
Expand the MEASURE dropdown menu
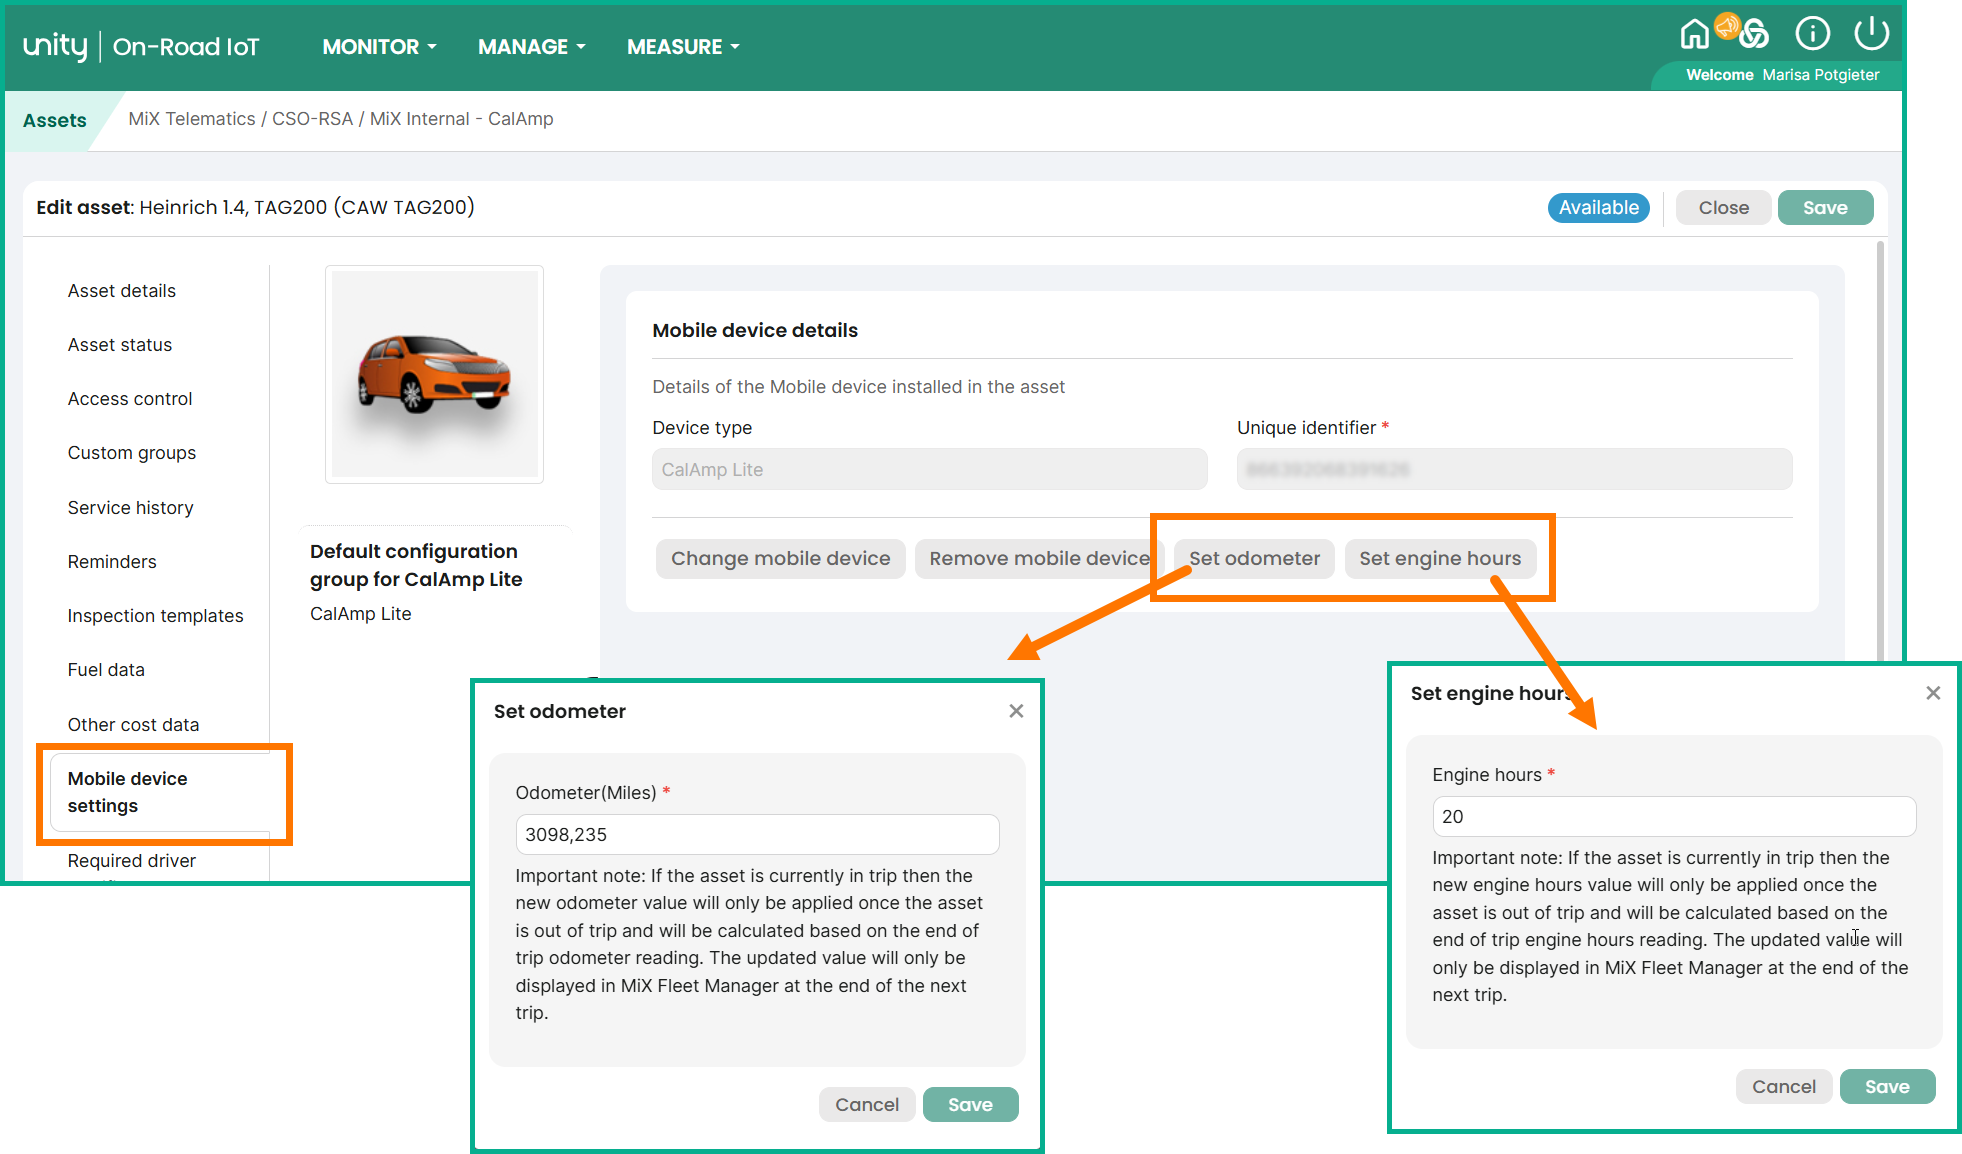coord(683,47)
